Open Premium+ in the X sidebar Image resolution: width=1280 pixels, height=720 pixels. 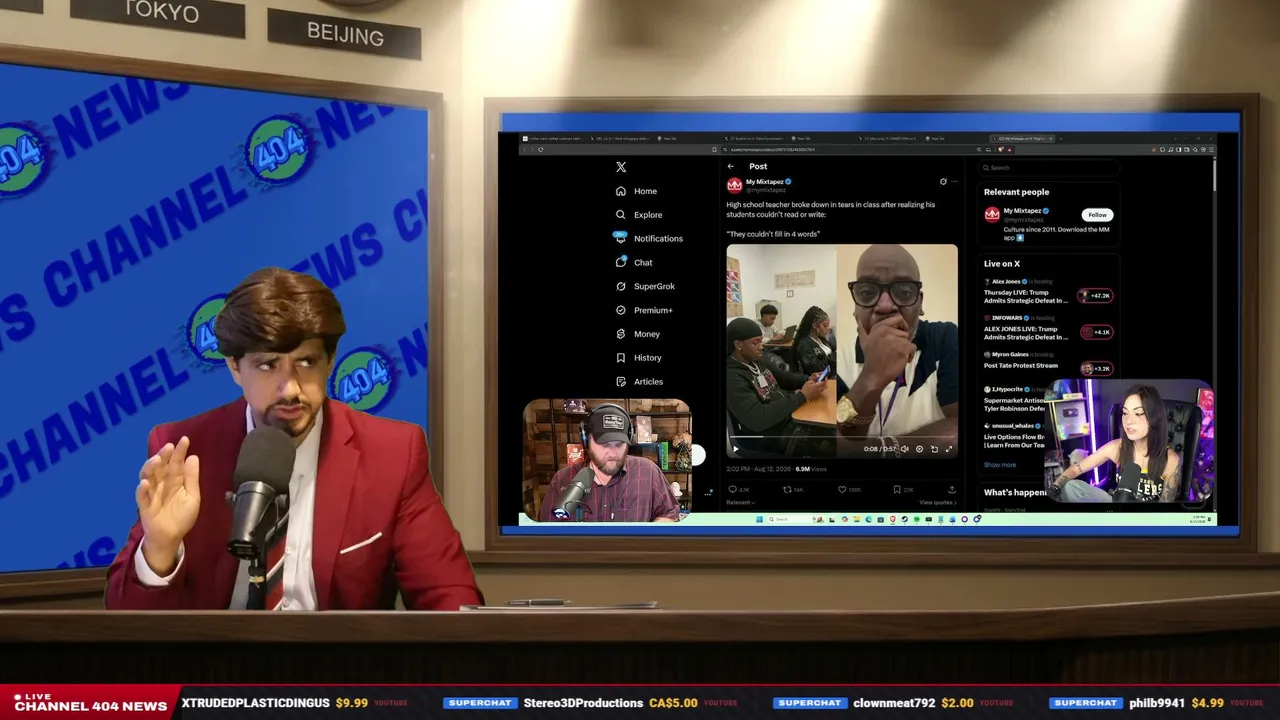644,310
